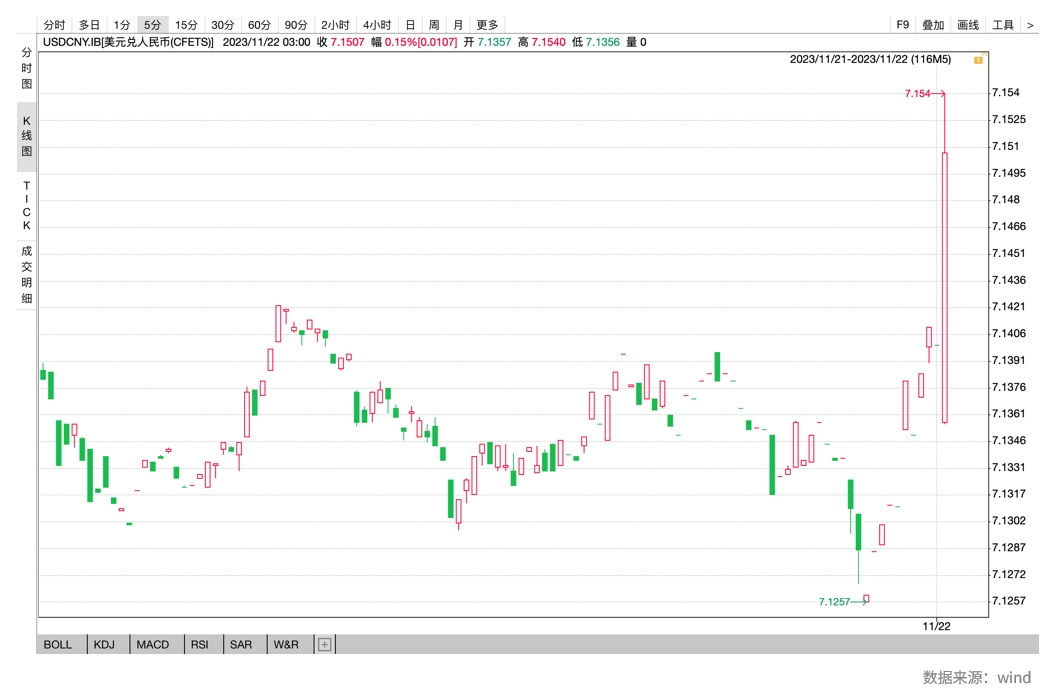The image size is (1053, 697).
Task: Click the 收 7.1507 closing value
Action: click(x=340, y=42)
